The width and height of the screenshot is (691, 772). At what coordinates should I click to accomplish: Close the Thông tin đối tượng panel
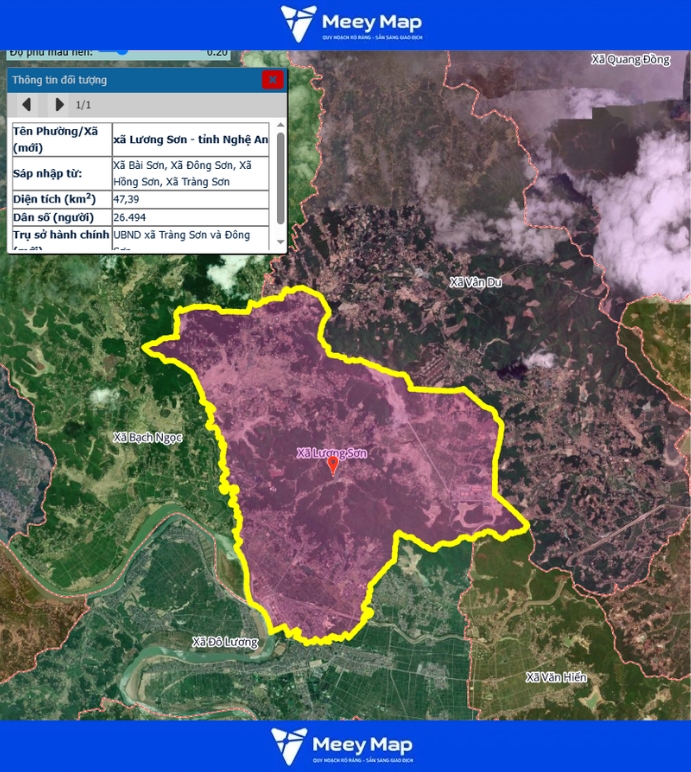272,80
